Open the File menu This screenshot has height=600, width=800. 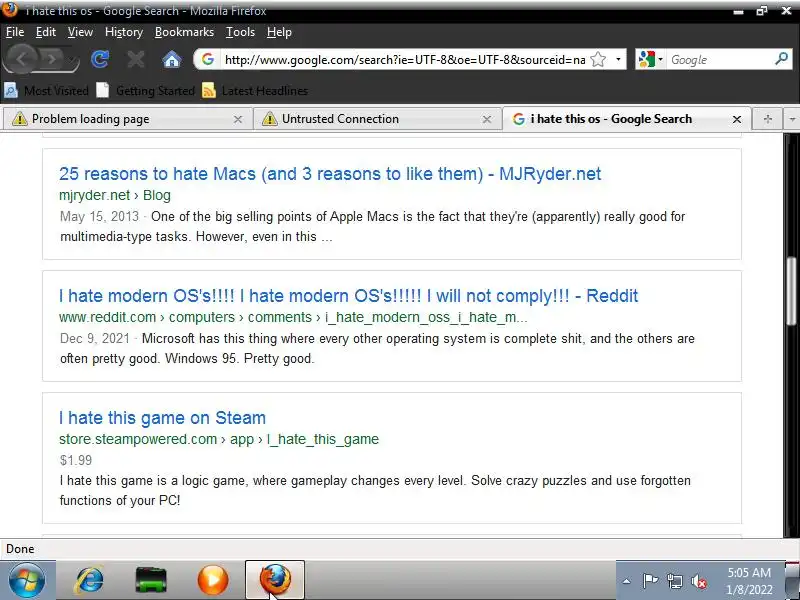point(15,32)
